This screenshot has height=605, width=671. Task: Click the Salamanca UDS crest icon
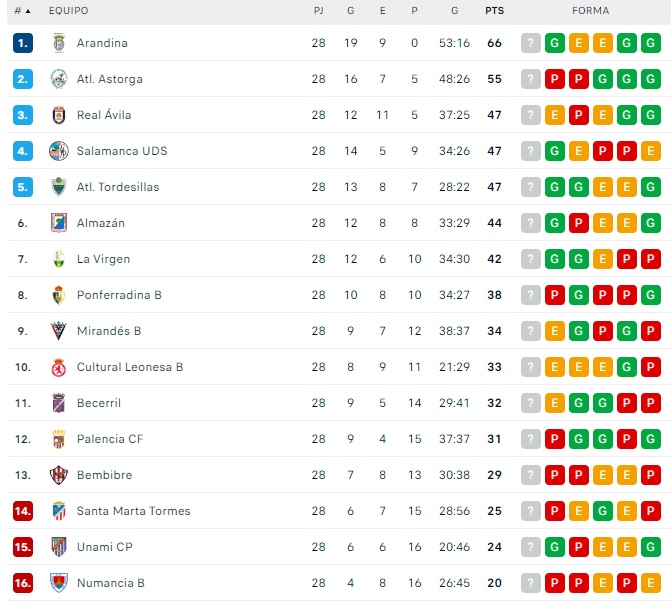(58, 151)
